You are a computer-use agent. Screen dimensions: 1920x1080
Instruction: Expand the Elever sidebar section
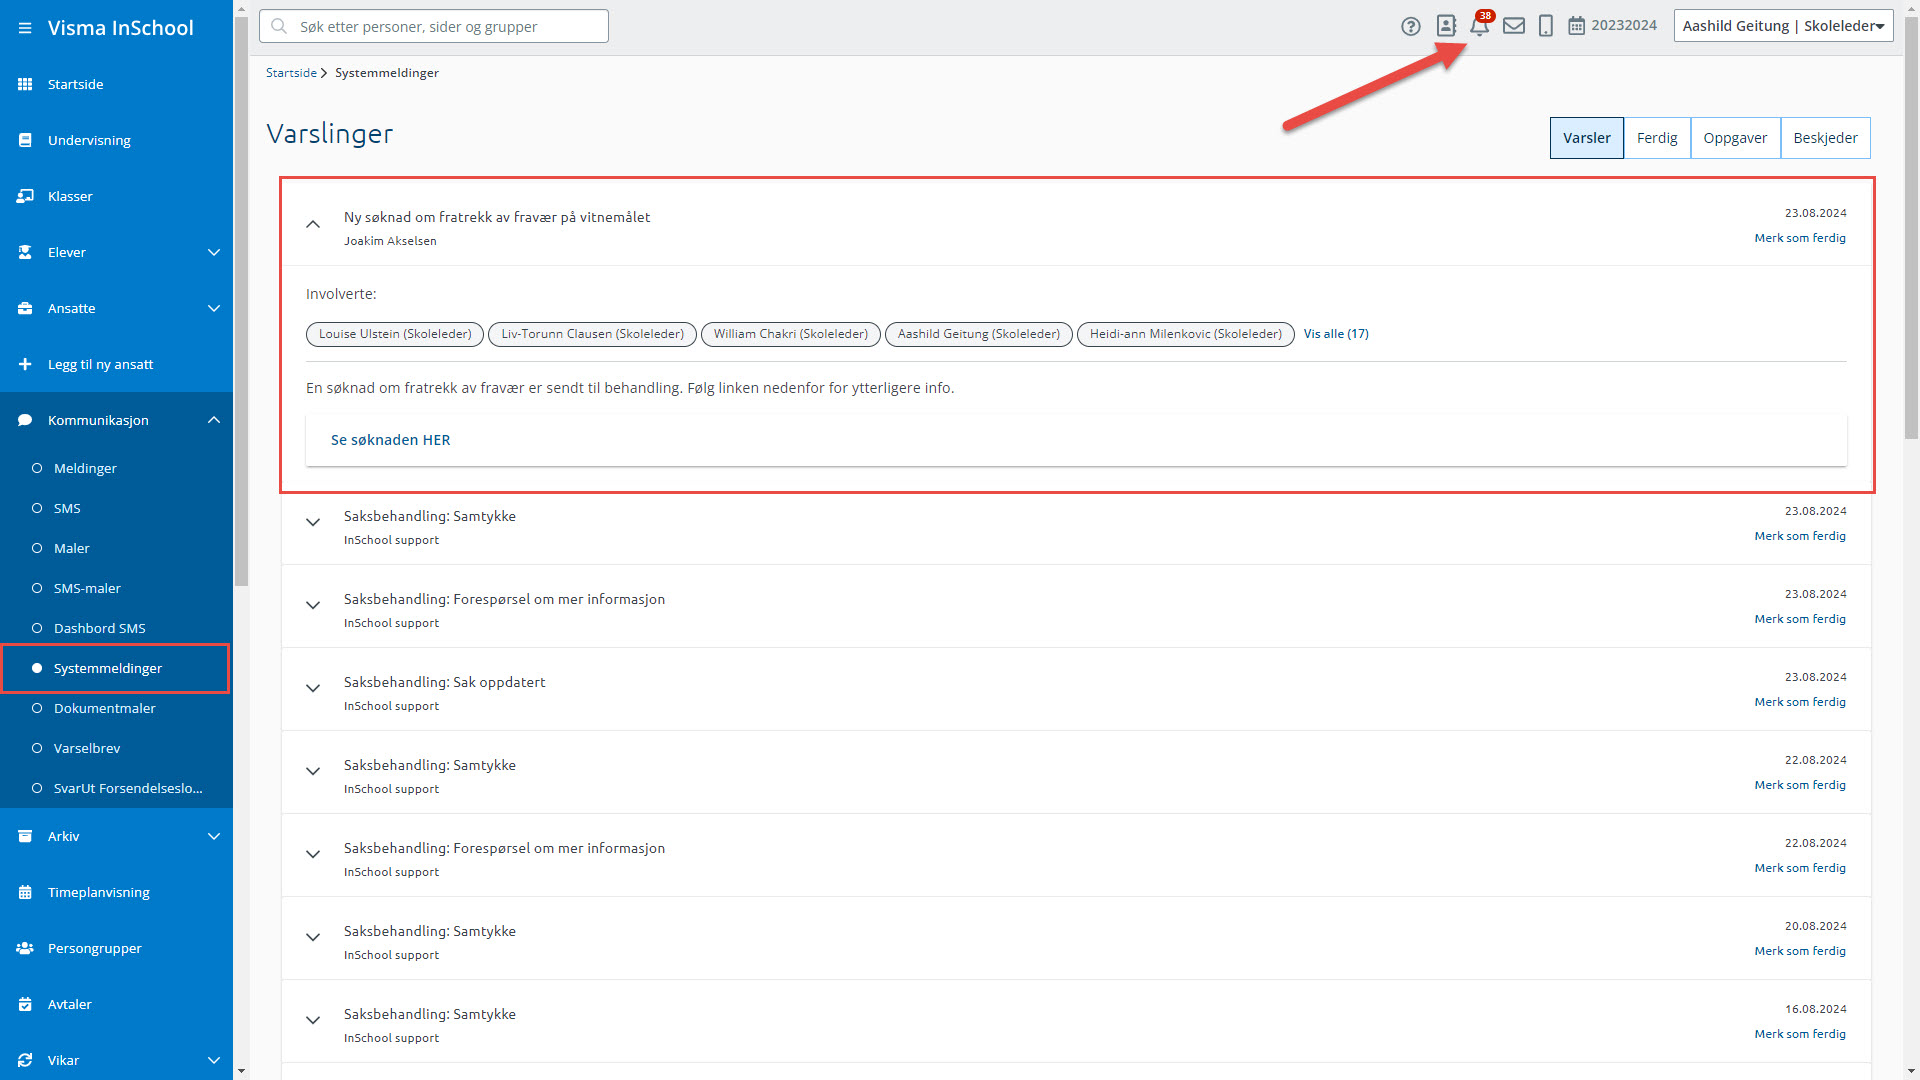click(x=213, y=252)
